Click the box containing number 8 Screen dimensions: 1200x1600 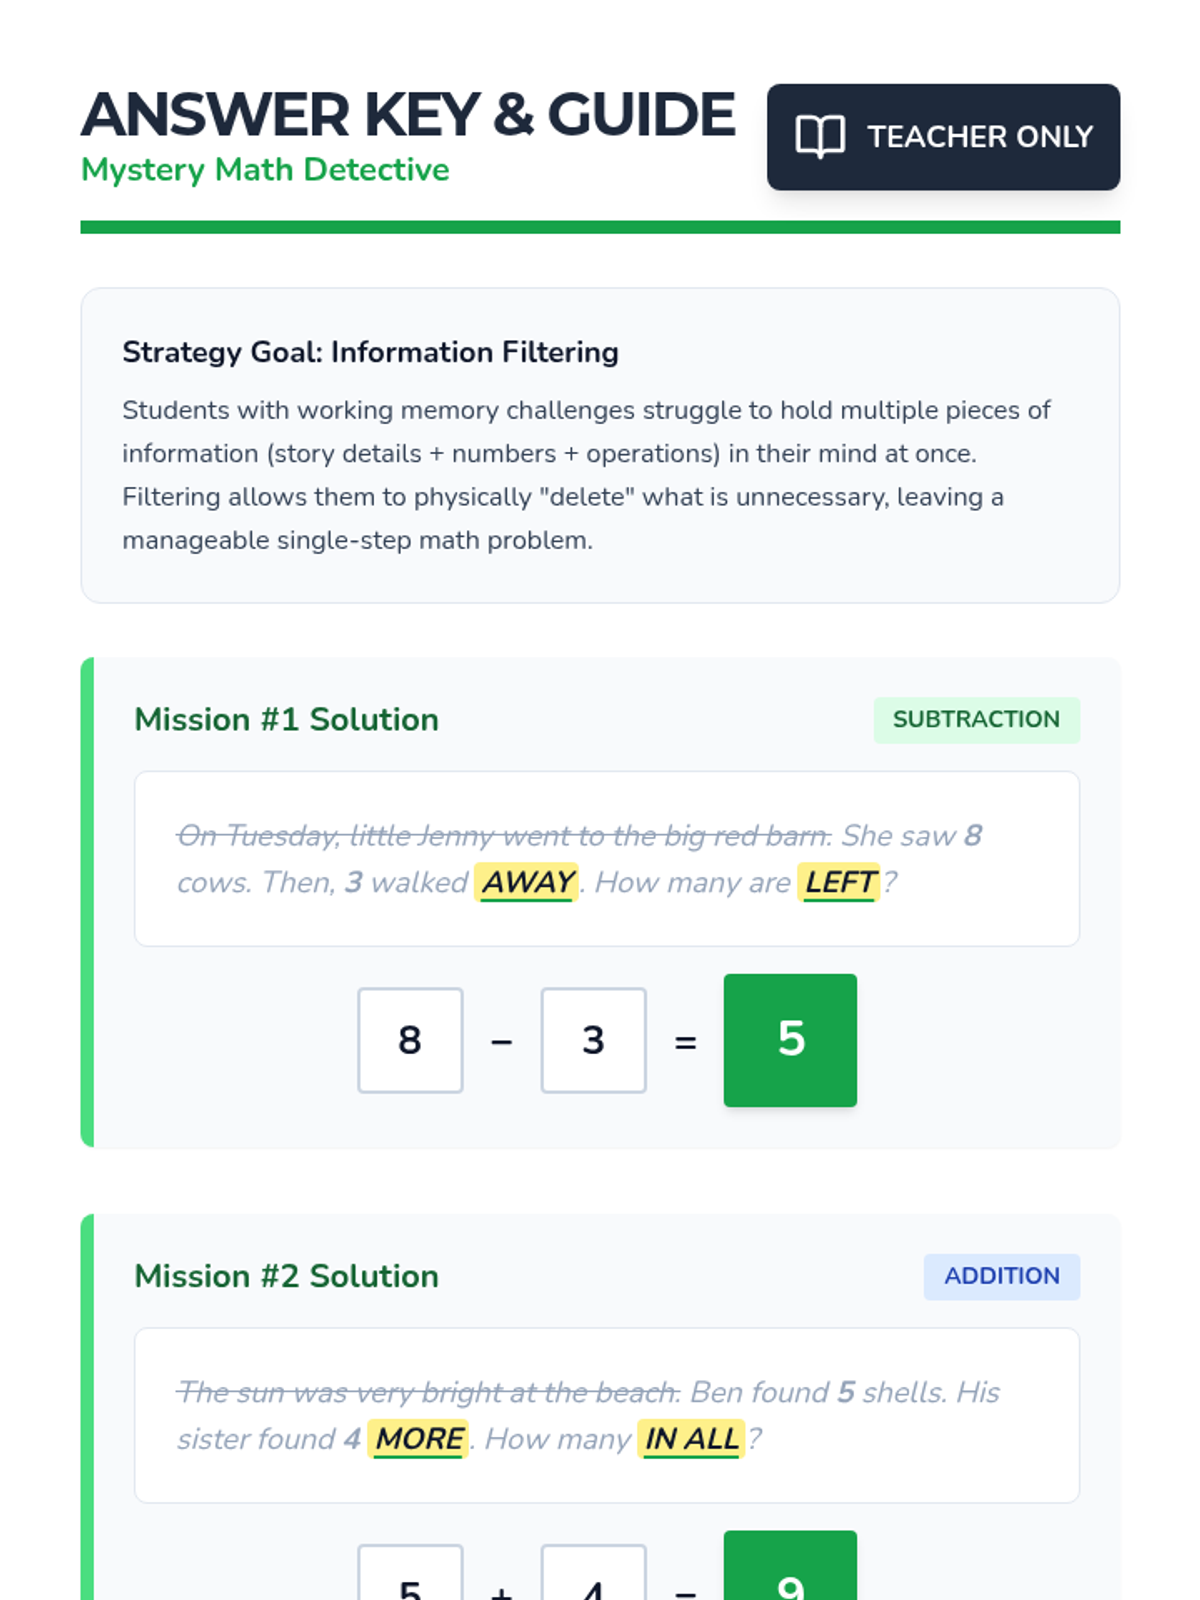click(x=410, y=1040)
